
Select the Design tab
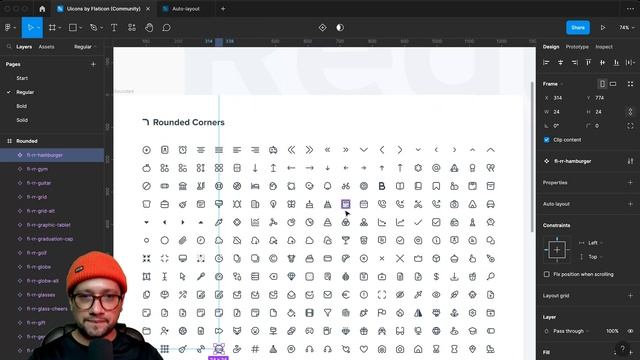[x=551, y=47]
